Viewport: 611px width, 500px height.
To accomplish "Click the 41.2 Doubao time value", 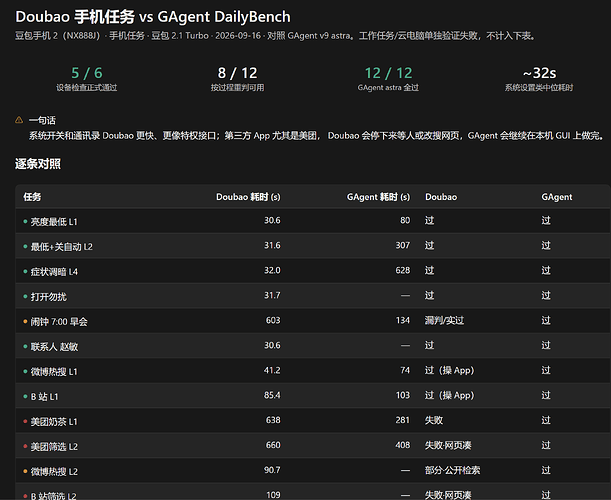I will 272,370.
